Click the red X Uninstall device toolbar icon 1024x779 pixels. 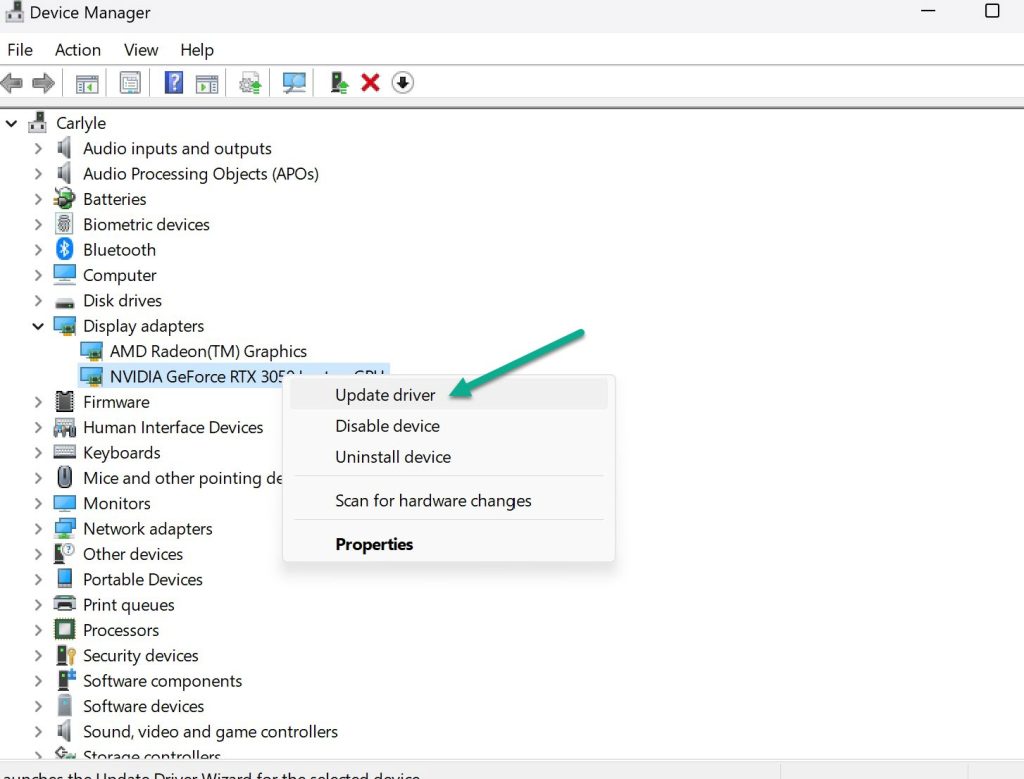click(370, 82)
